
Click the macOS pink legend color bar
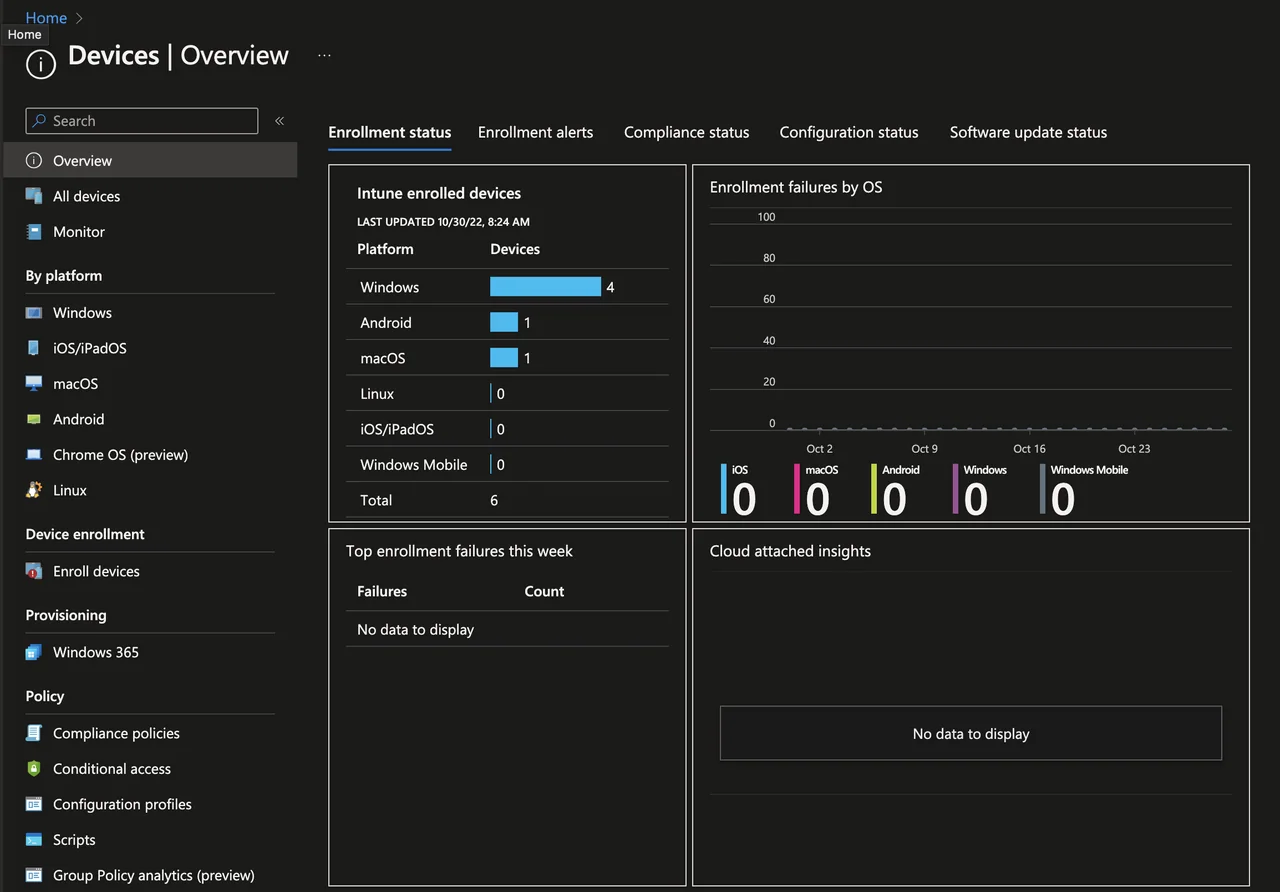point(797,489)
